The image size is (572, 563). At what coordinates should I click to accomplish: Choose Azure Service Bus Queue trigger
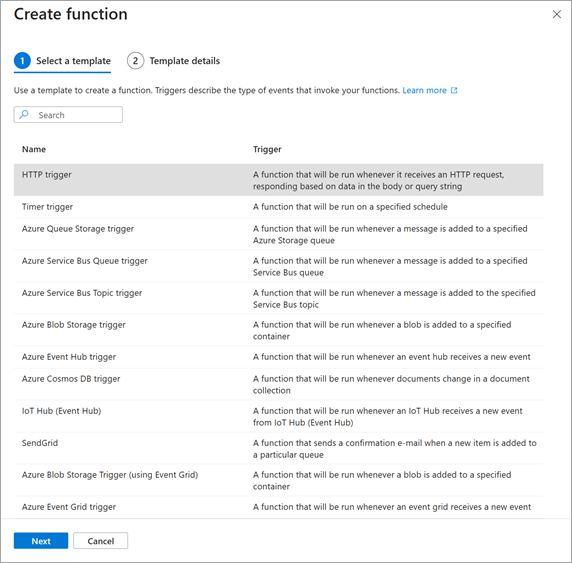278,266
